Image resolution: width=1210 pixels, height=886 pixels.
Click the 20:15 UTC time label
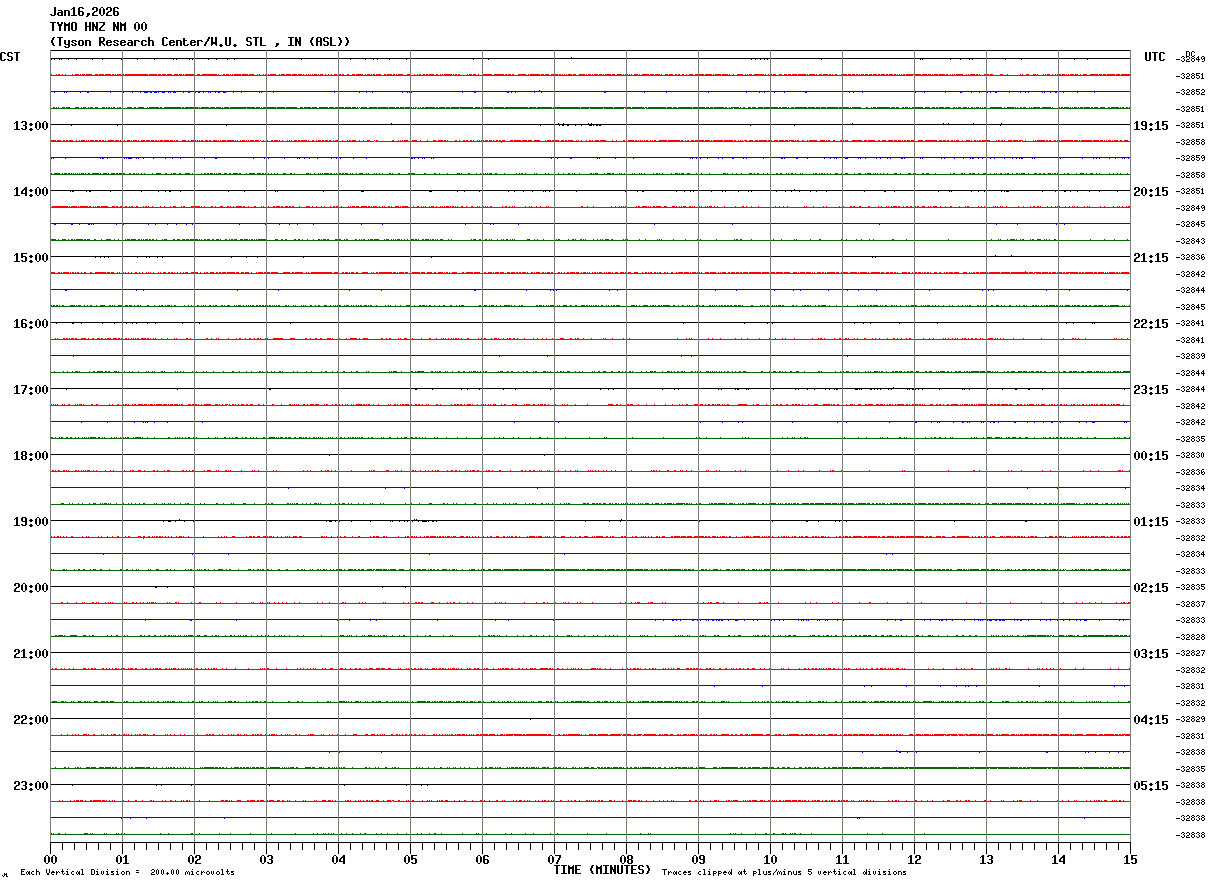coord(1151,192)
